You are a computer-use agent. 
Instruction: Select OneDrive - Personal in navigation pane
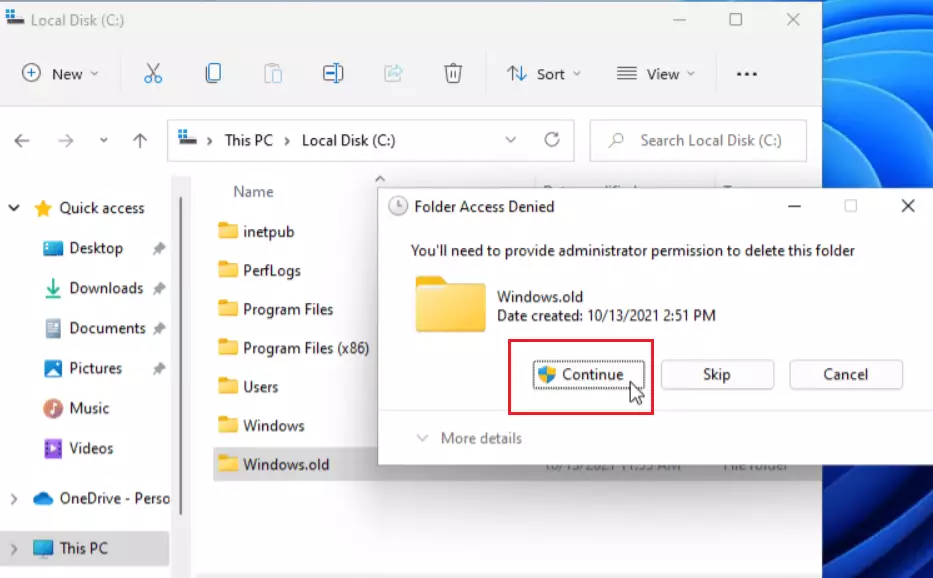(x=101, y=498)
